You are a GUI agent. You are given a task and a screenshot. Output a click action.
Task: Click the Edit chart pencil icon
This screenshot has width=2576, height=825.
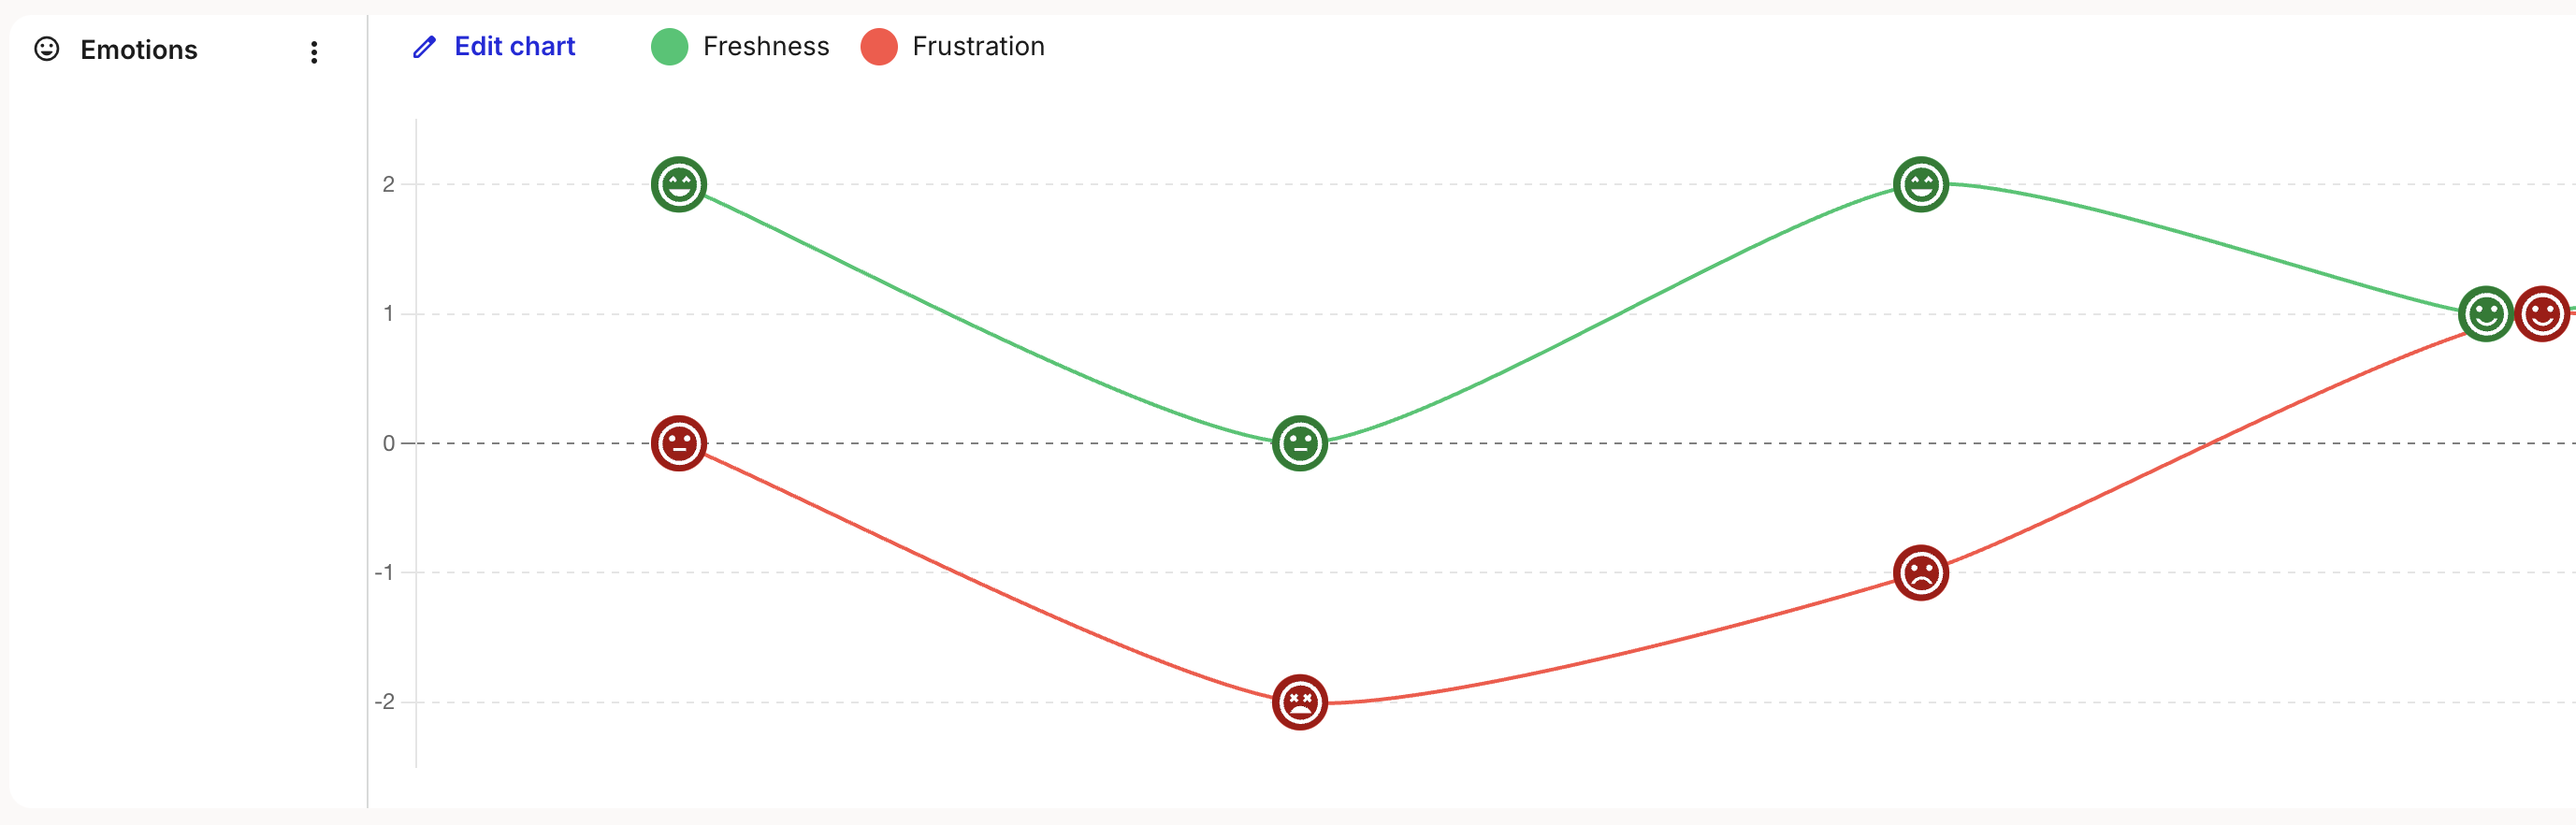pyautogui.click(x=424, y=47)
